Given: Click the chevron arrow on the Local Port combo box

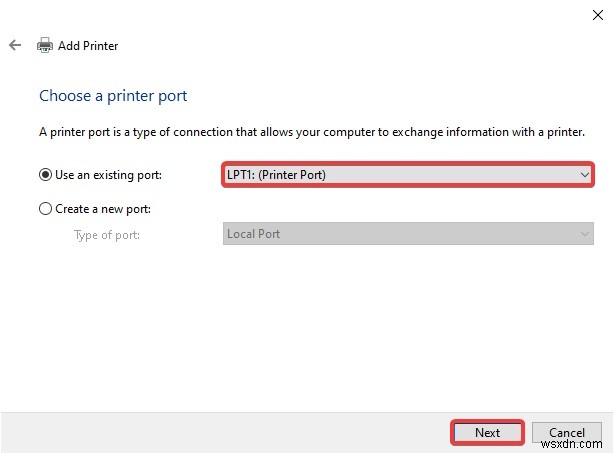Looking at the screenshot, I should pos(585,234).
